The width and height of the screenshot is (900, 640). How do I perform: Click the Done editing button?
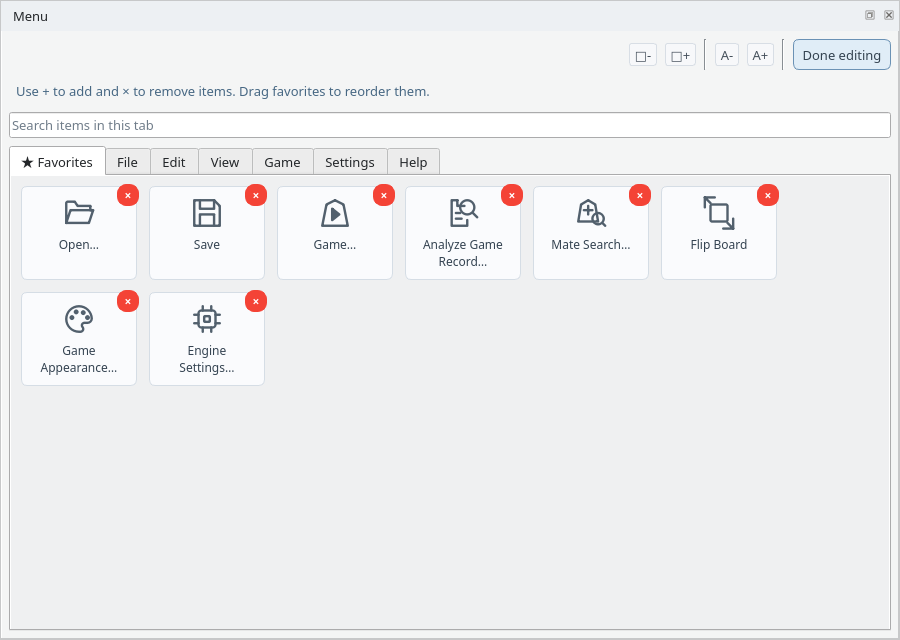(841, 55)
